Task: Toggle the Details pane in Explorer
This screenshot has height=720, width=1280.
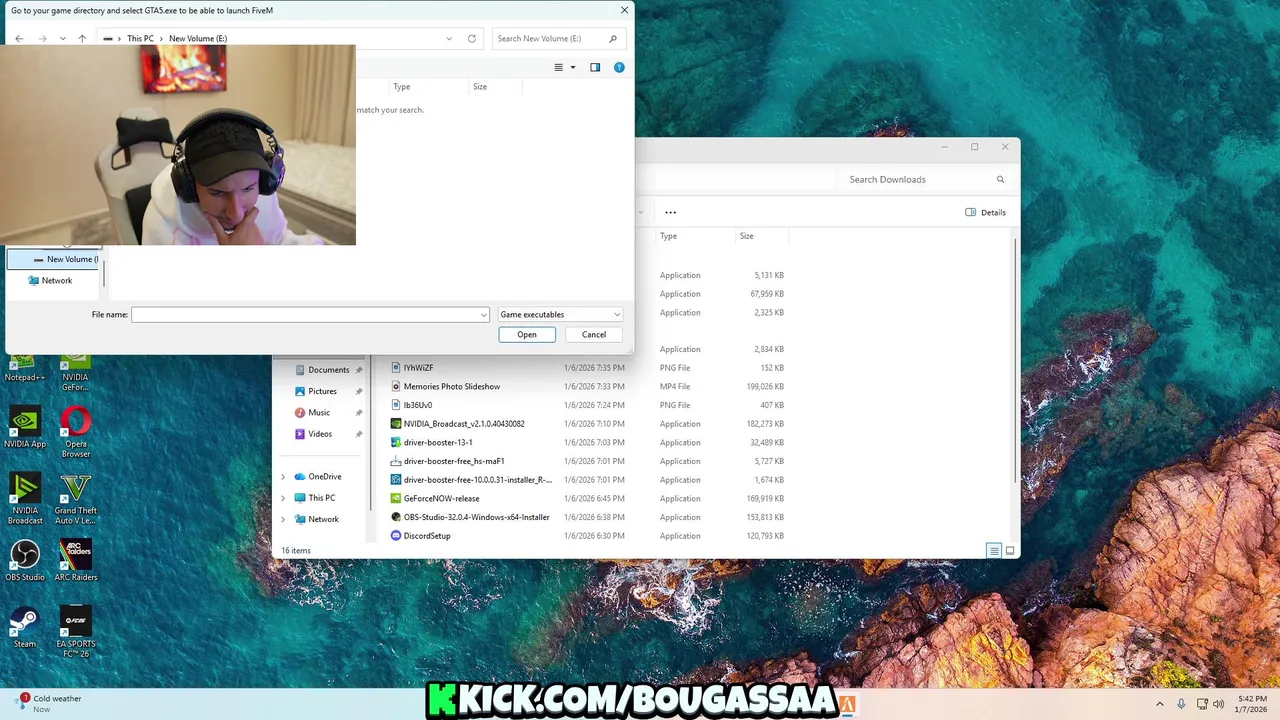Action: pyautogui.click(x=986, y=212)
